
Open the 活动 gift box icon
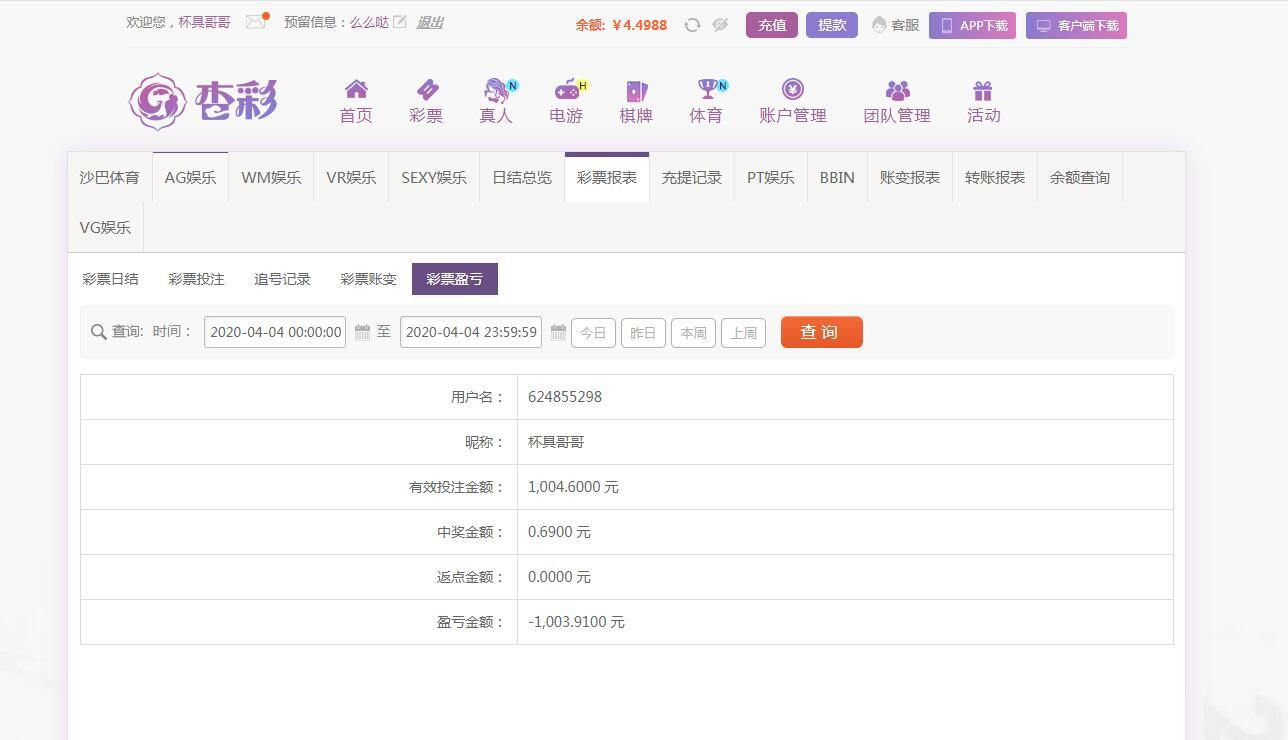[983, 90]
